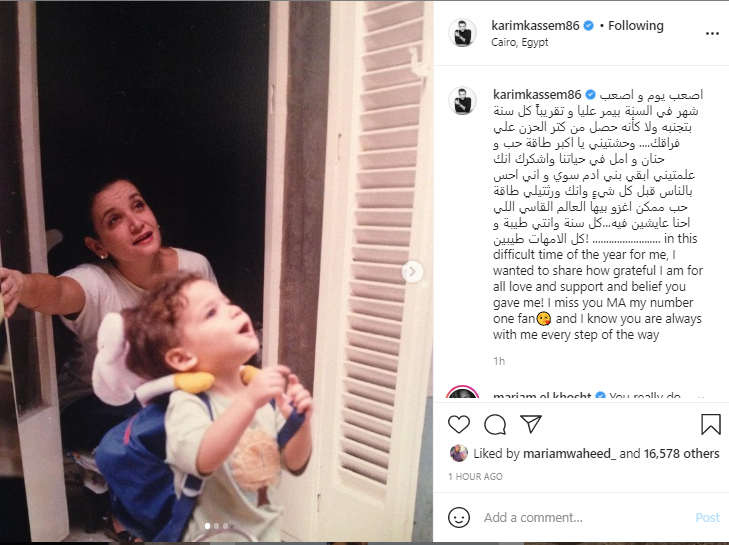Screen dimensions: 729x545
Task: Open emoji picker smiley icon
Action: click(x=458, y=517)
